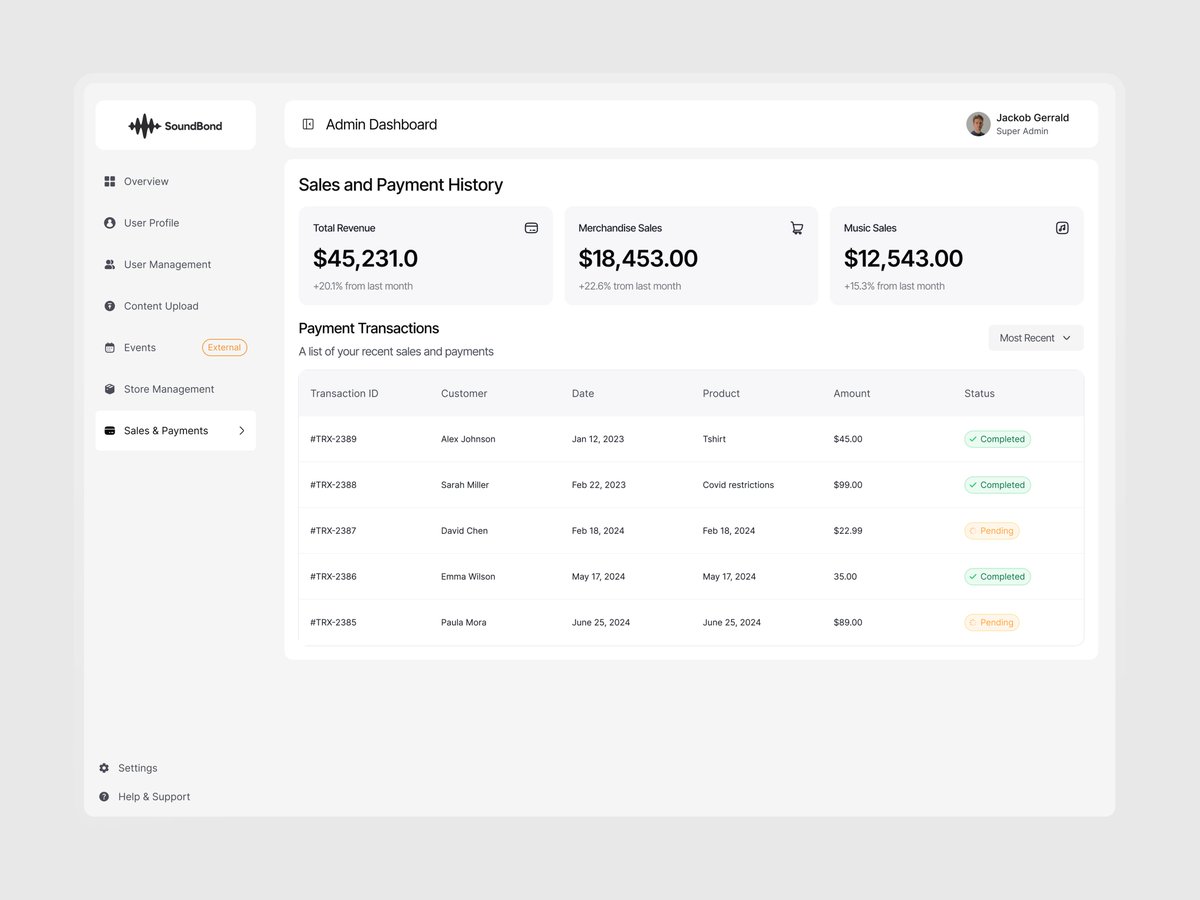
Task: Click the credit card icon on Total Revenue card
Action: [x=531, y=227]
